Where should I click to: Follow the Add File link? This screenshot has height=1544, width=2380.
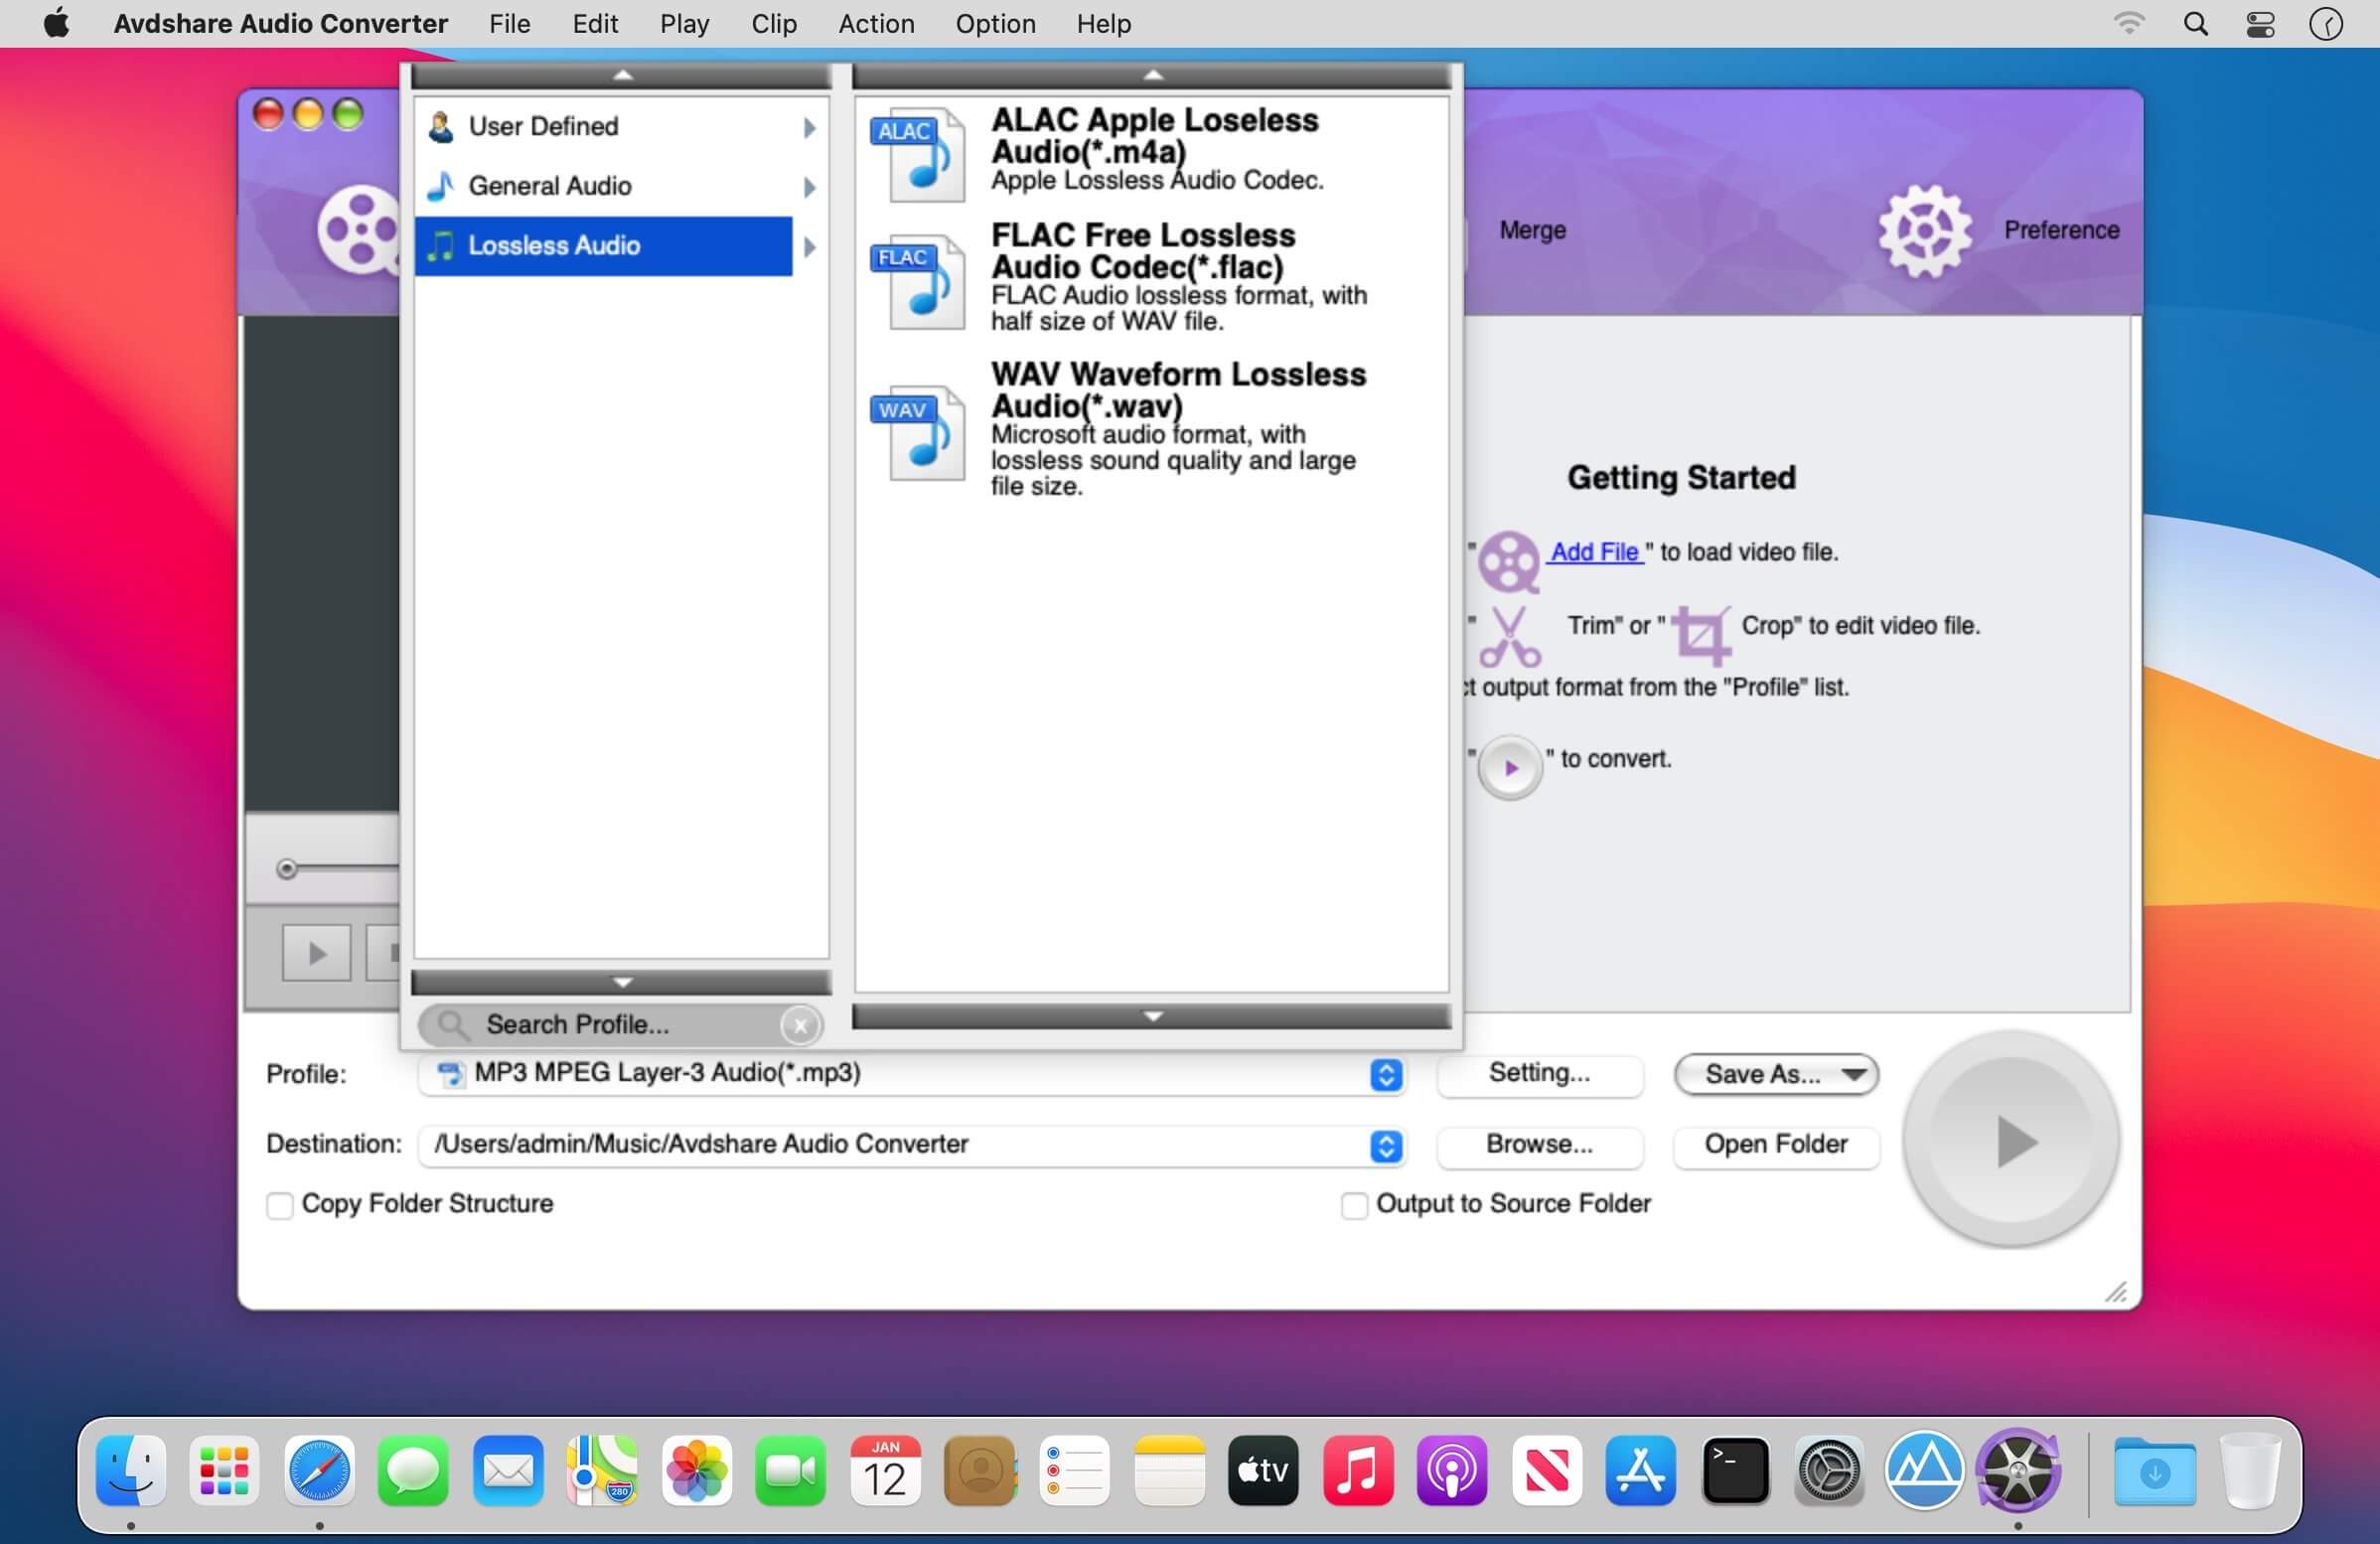(1594, 552)
